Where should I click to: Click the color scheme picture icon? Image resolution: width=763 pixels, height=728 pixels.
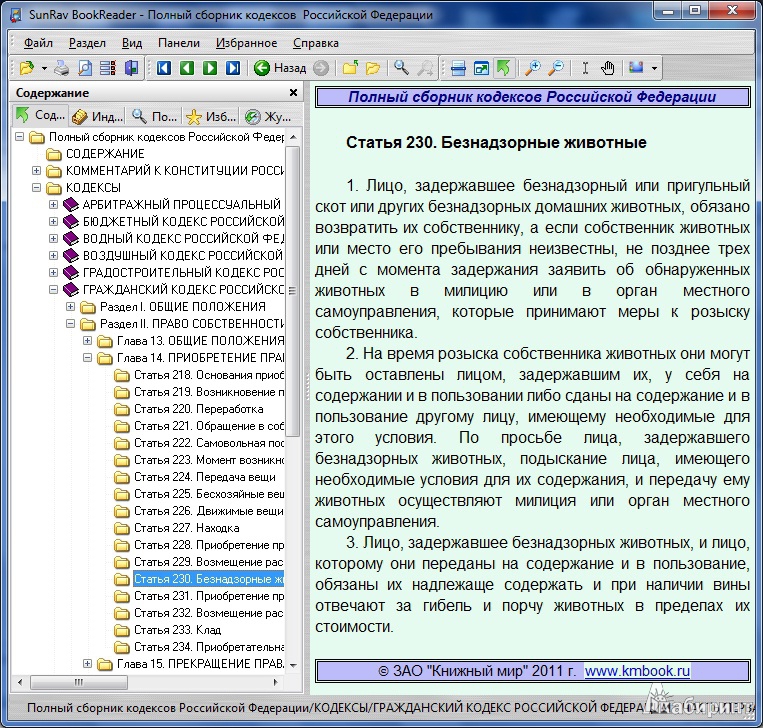coord(636,68)
